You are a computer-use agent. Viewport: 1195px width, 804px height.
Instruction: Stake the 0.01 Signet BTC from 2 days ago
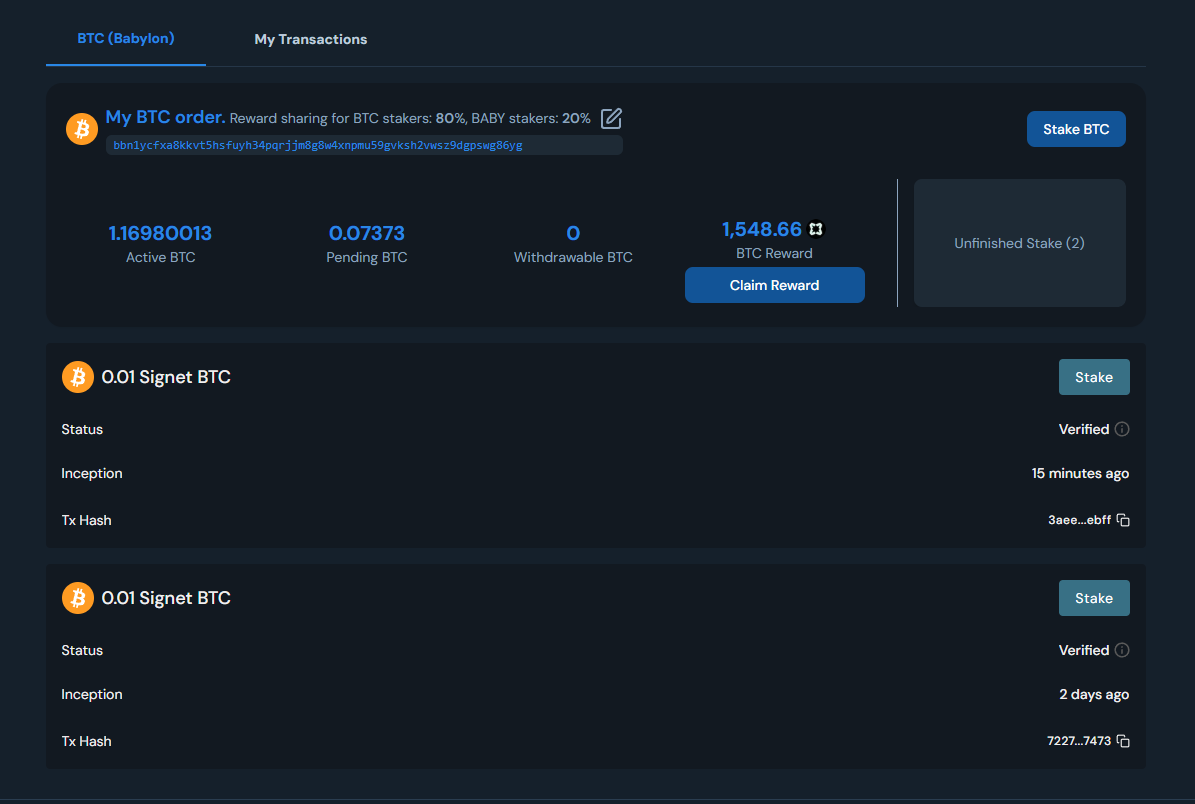(1093, 598)
